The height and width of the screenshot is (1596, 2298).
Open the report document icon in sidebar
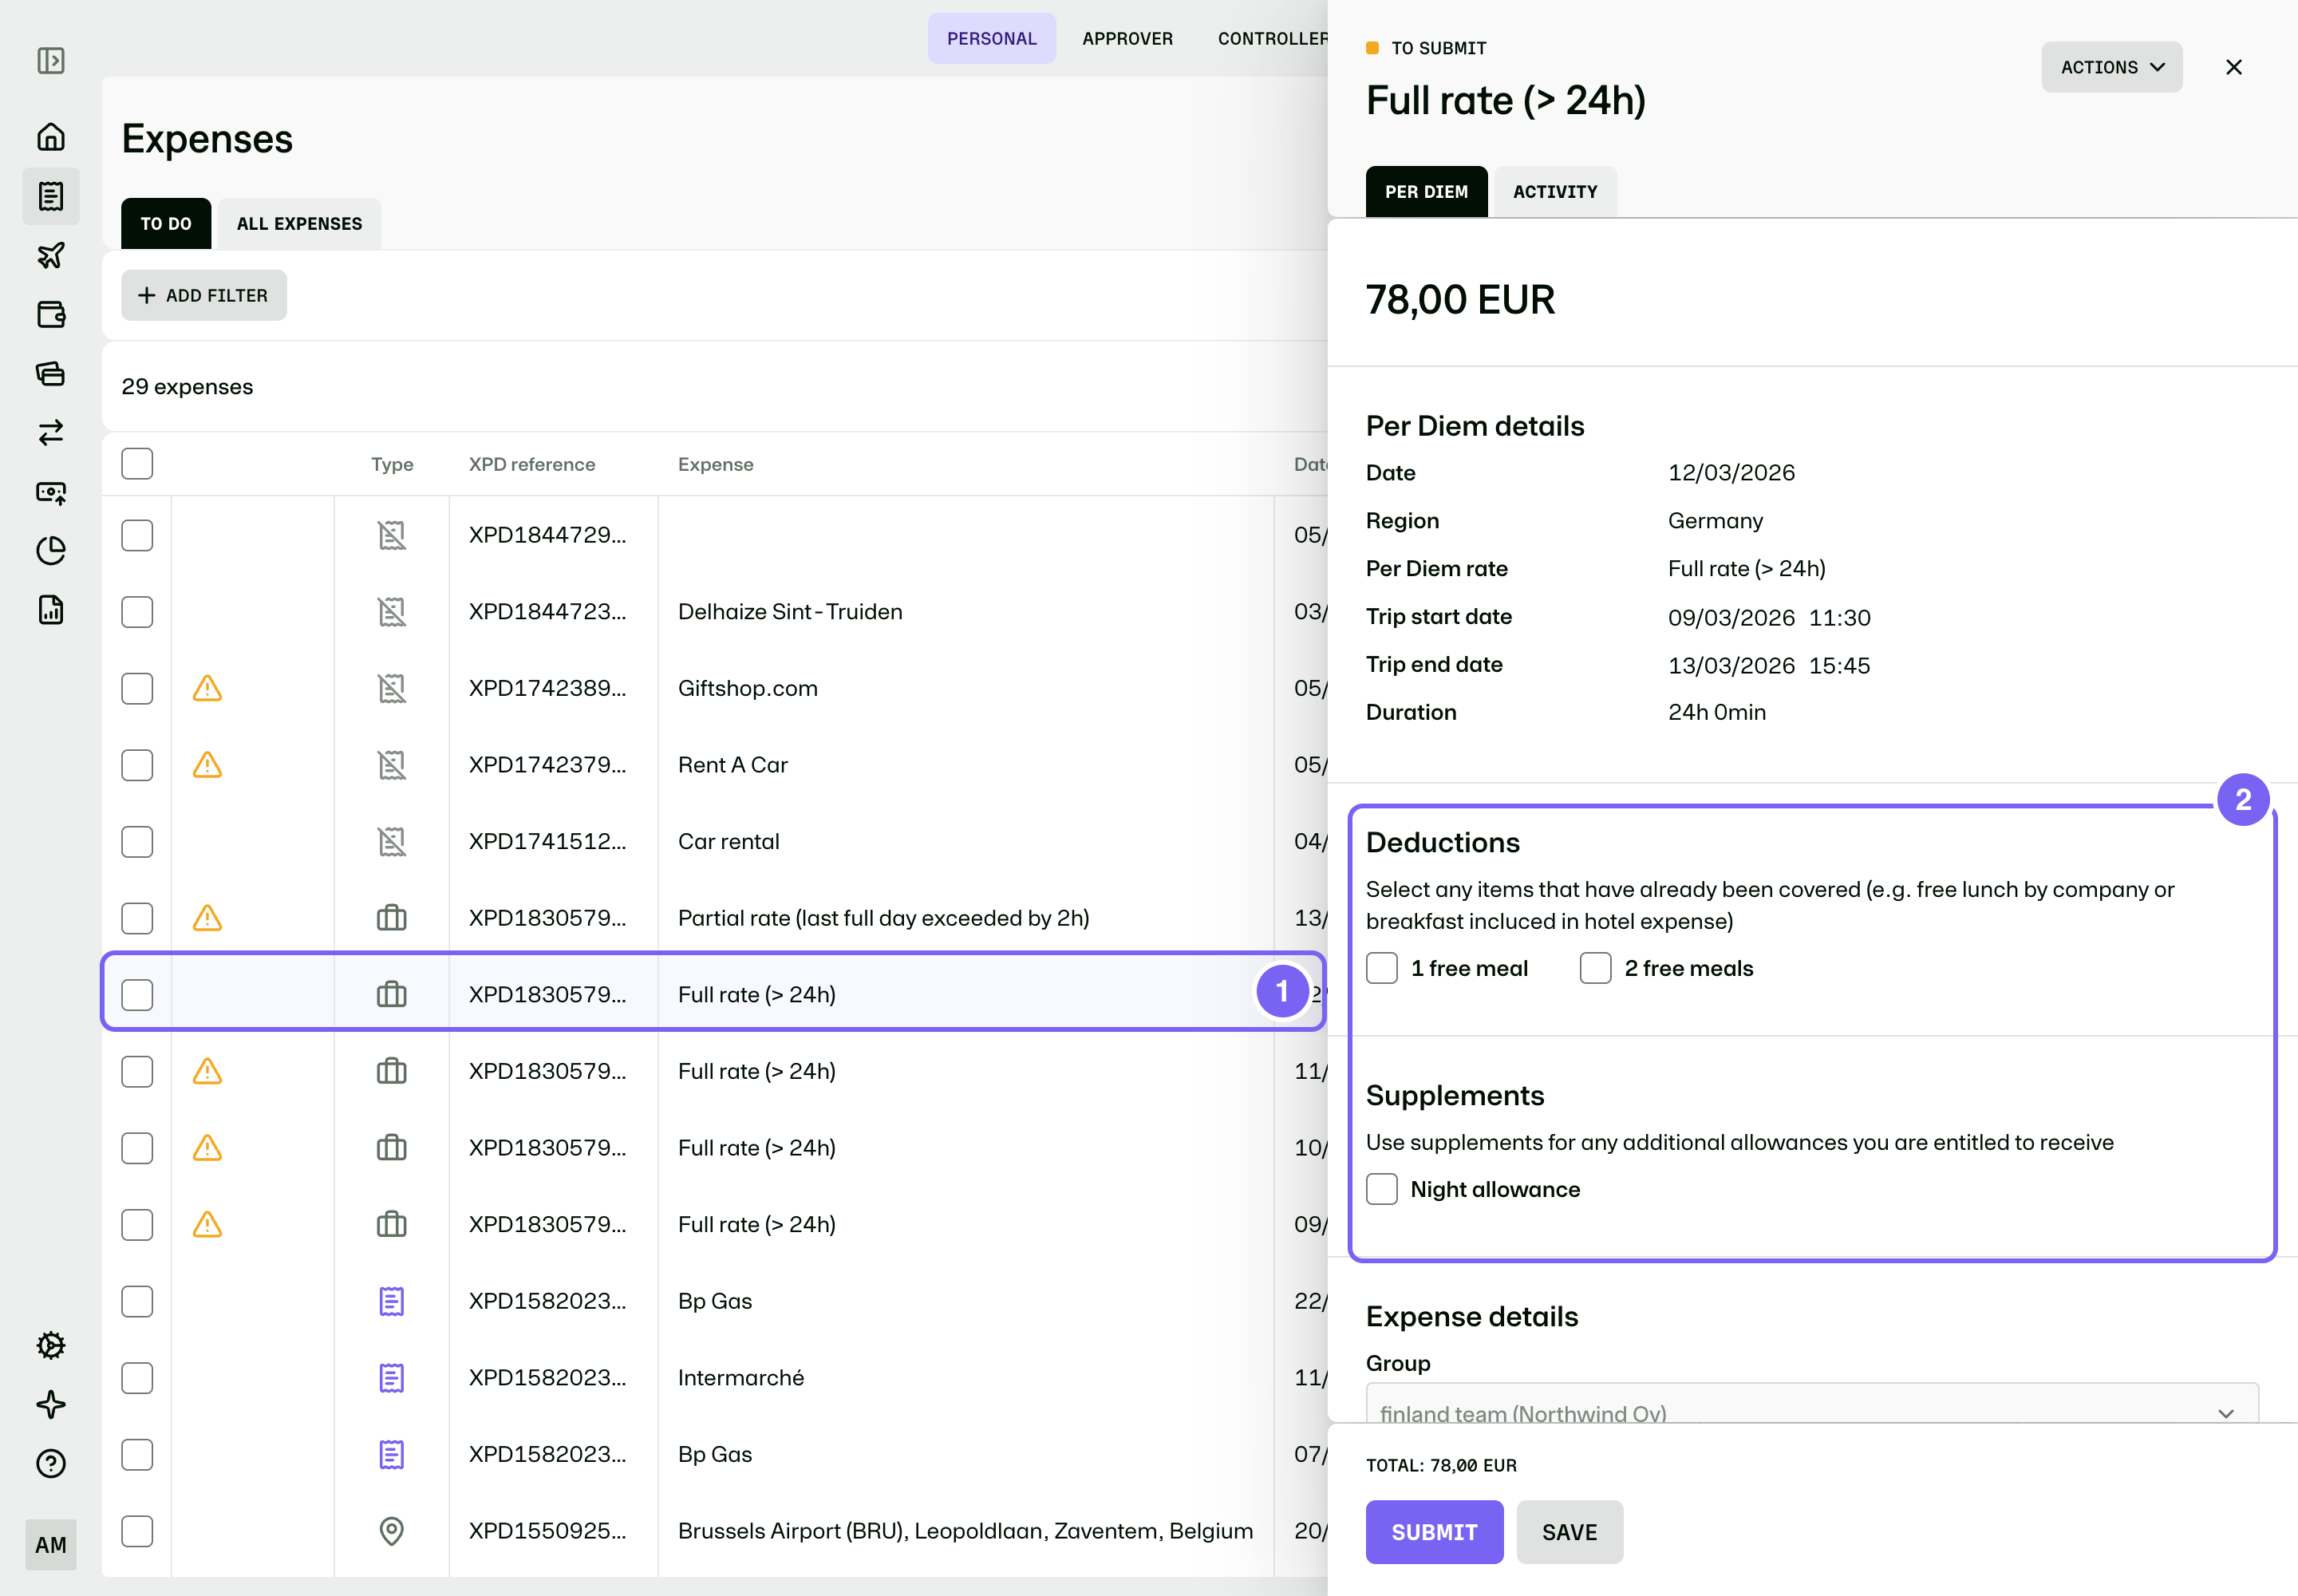click(x=51, y=610)
